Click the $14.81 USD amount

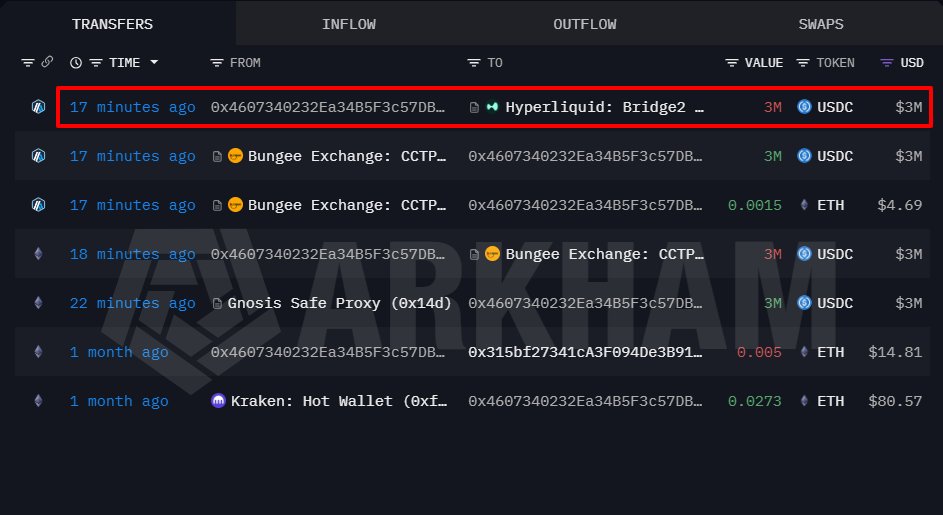coord(895,352)
